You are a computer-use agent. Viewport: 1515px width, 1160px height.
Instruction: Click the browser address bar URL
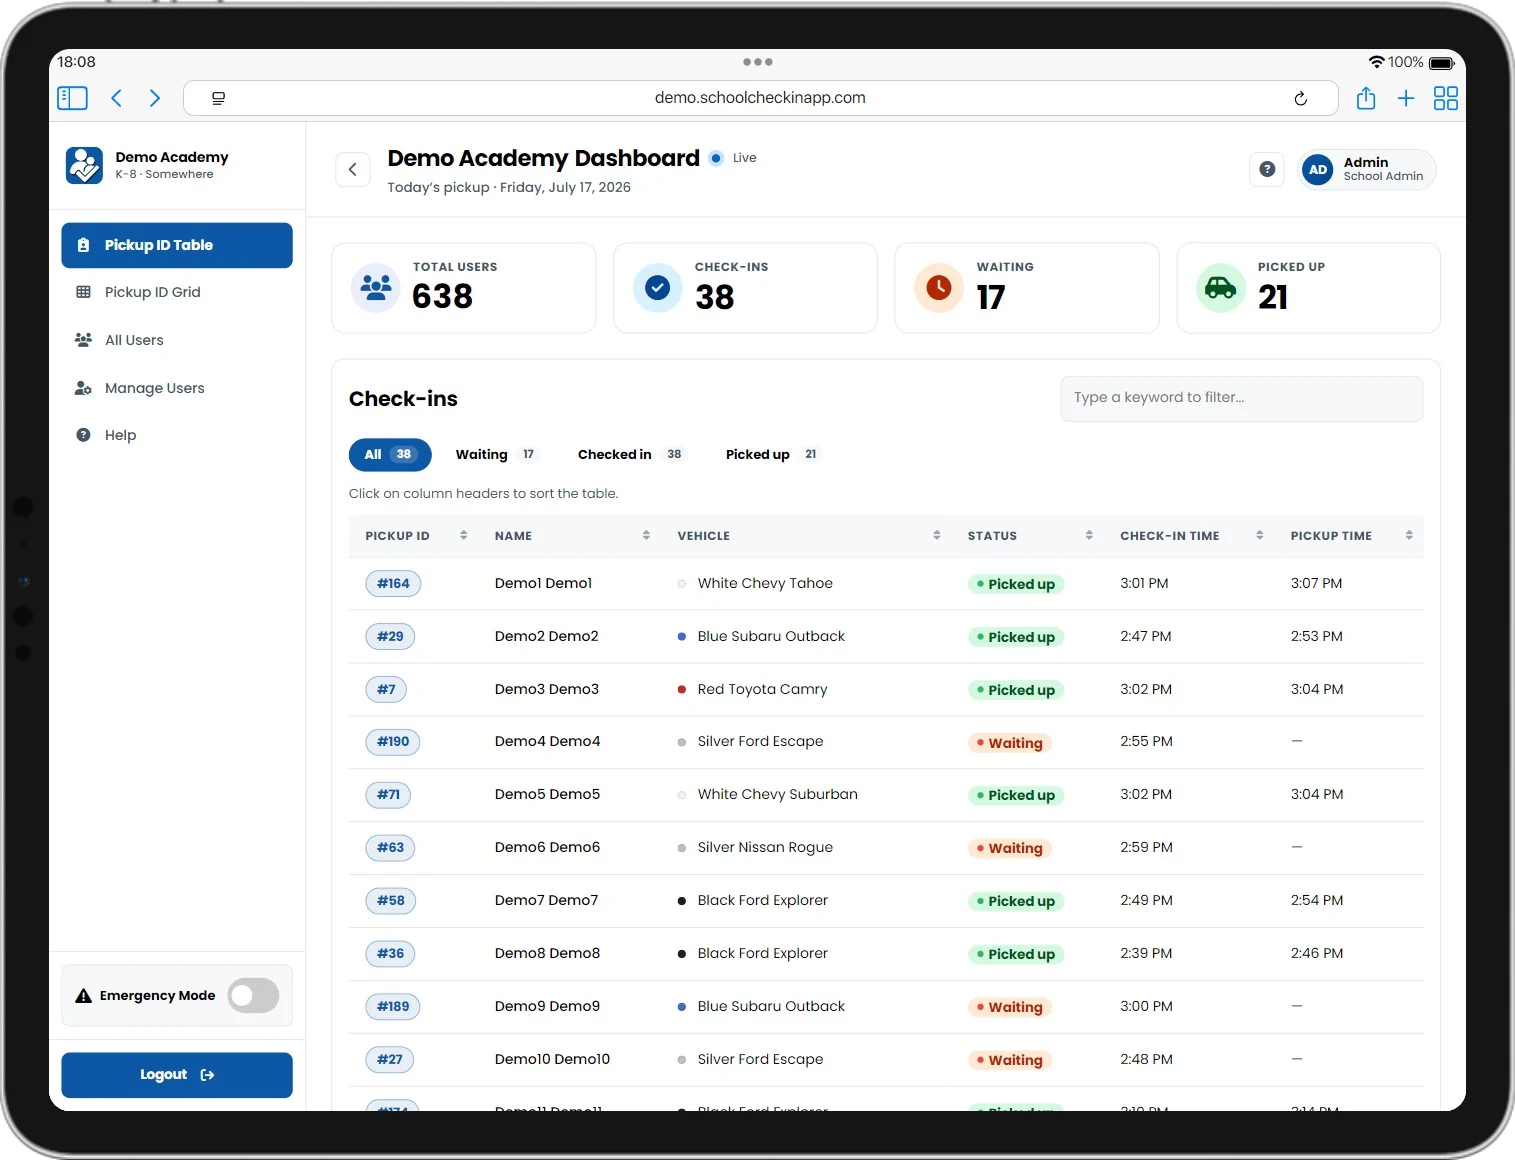pyautogui.click(x=760, y=98)
